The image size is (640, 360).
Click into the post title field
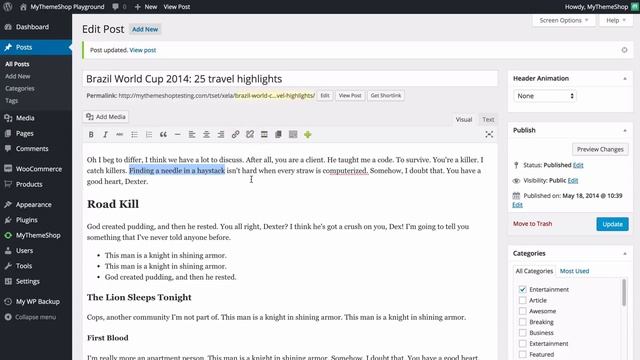point(290,79)
